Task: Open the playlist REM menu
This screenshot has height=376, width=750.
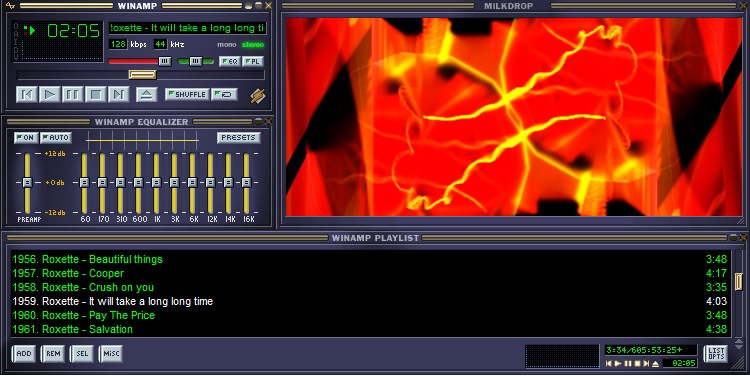Action: click(53, 354)
